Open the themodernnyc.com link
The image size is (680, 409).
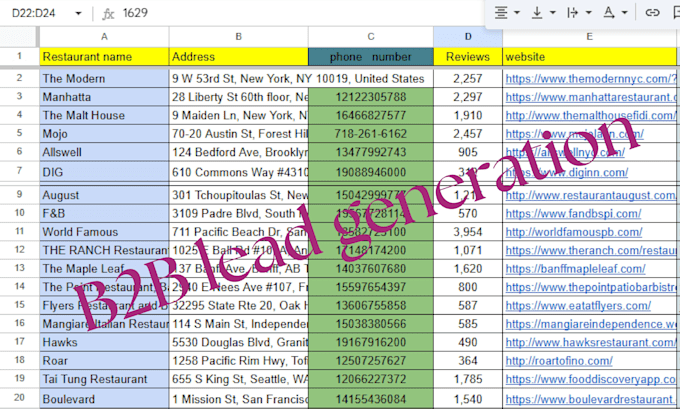coord(591,79)
